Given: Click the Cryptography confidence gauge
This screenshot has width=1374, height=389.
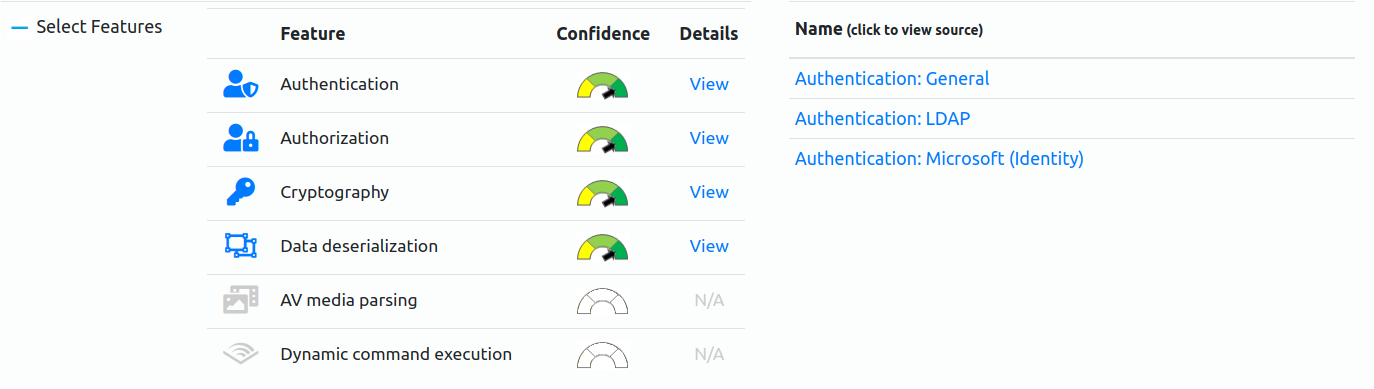Looking at the screenshot, I should click(x=603, y=193).
